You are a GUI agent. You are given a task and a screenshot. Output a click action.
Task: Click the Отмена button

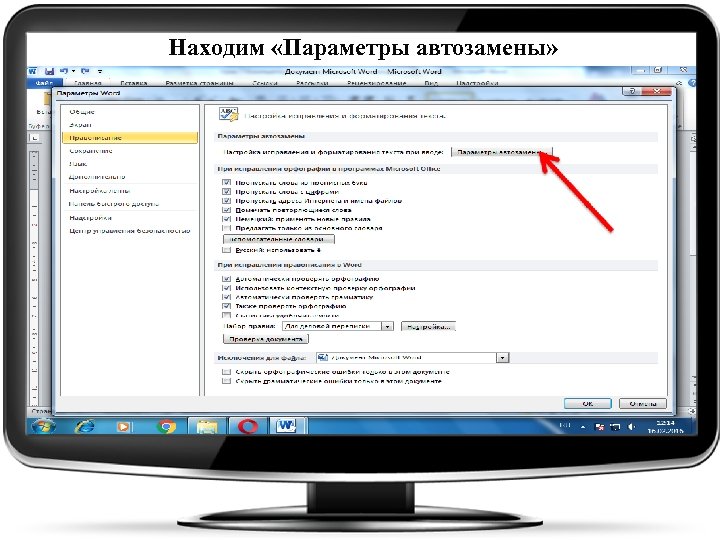pyautogui.click(x=642, y=404)
